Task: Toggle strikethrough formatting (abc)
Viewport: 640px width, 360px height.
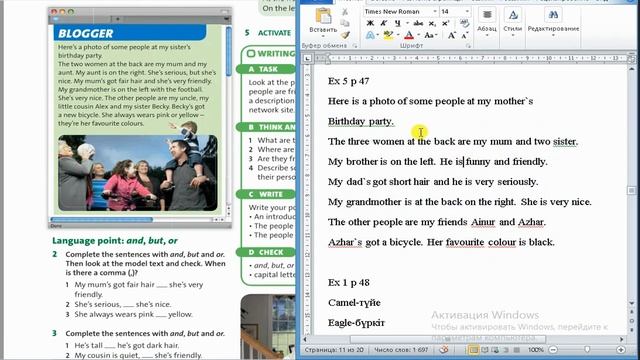Action: tap(418, 23)
